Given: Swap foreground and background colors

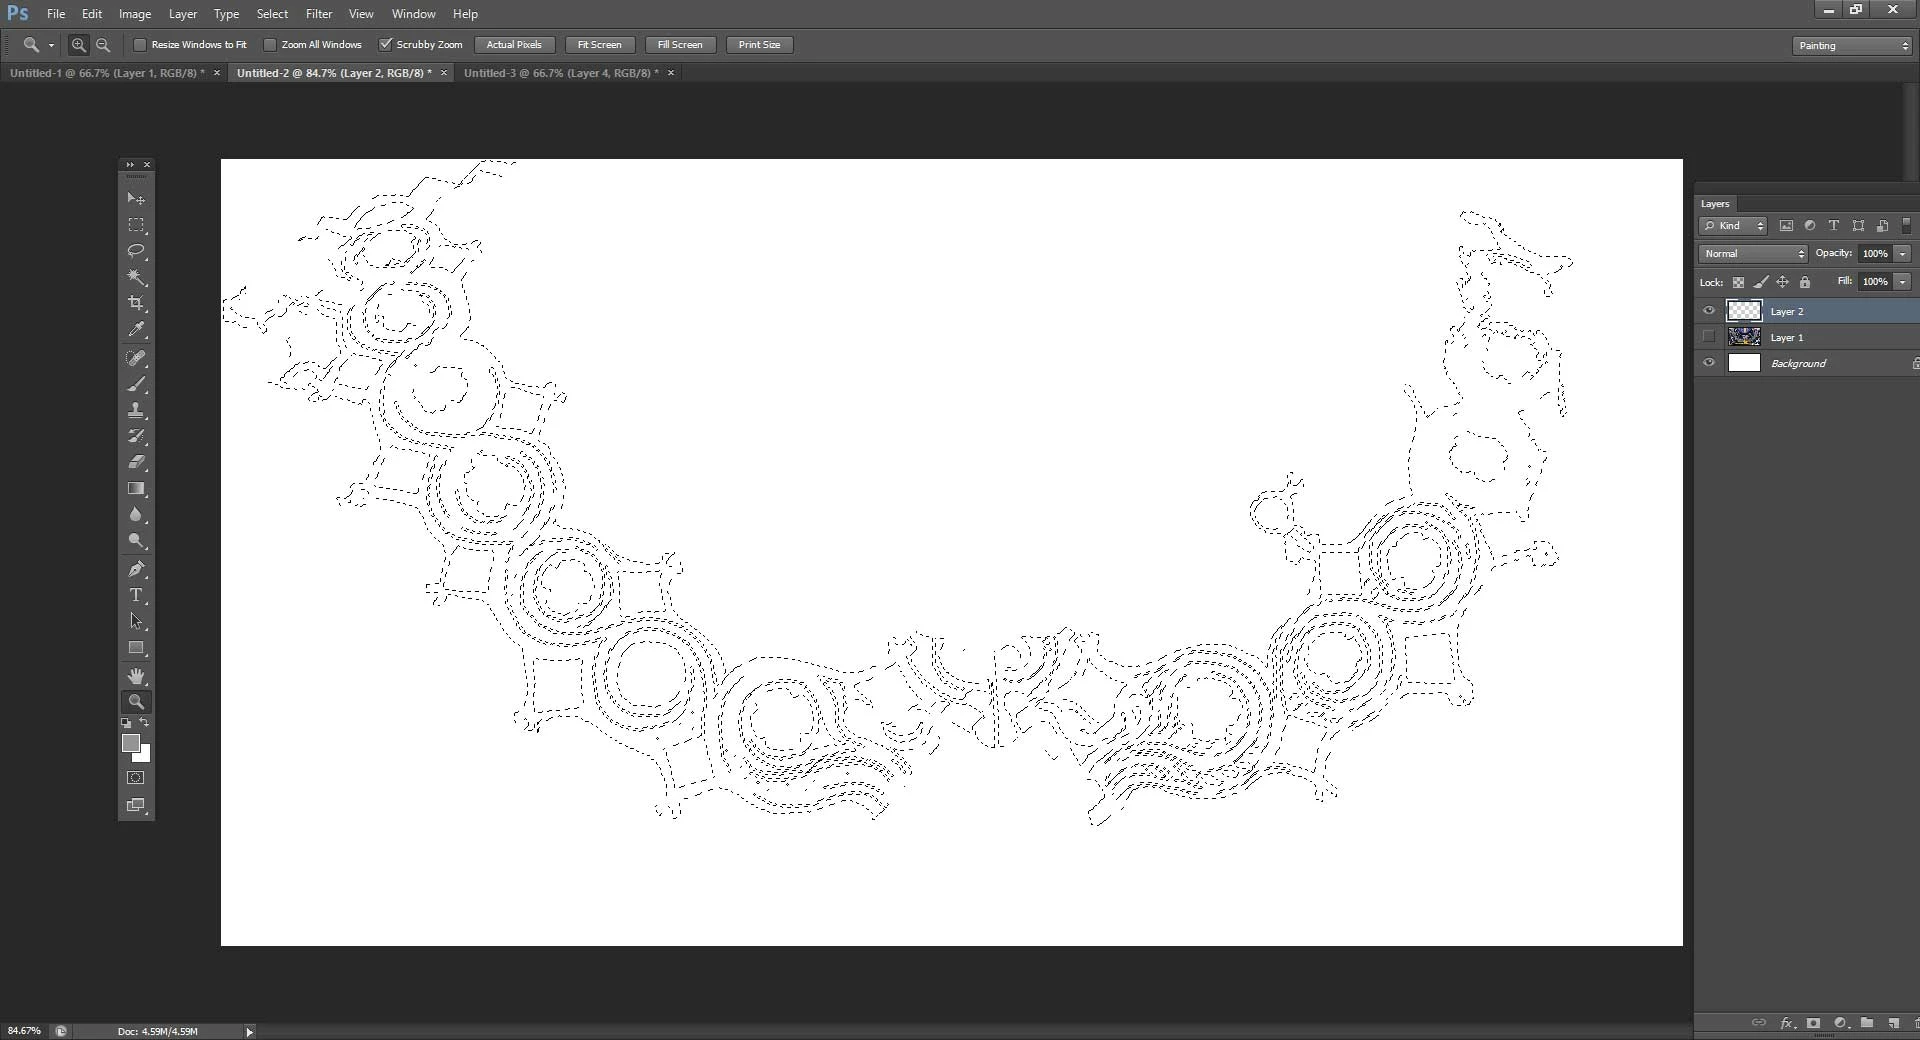Looking at the screenshot, I should (145, 722).
